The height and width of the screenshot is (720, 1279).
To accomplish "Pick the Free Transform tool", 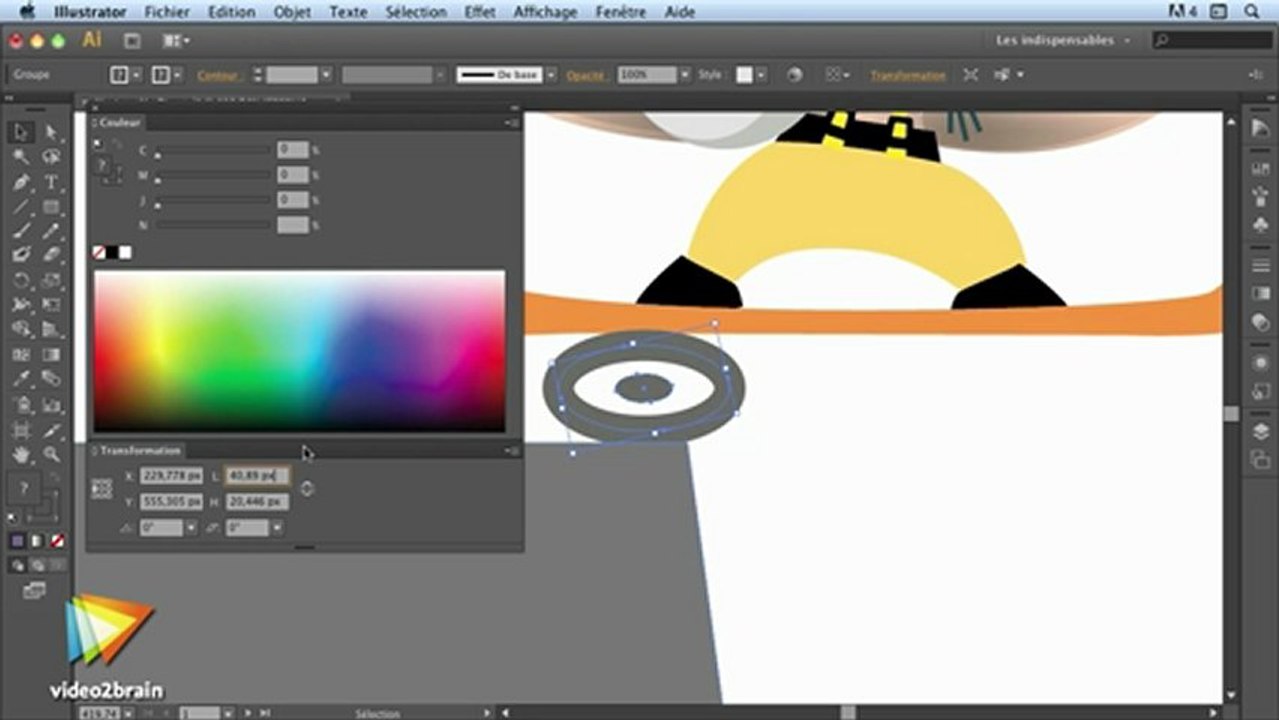I will (x=51, y=304).
